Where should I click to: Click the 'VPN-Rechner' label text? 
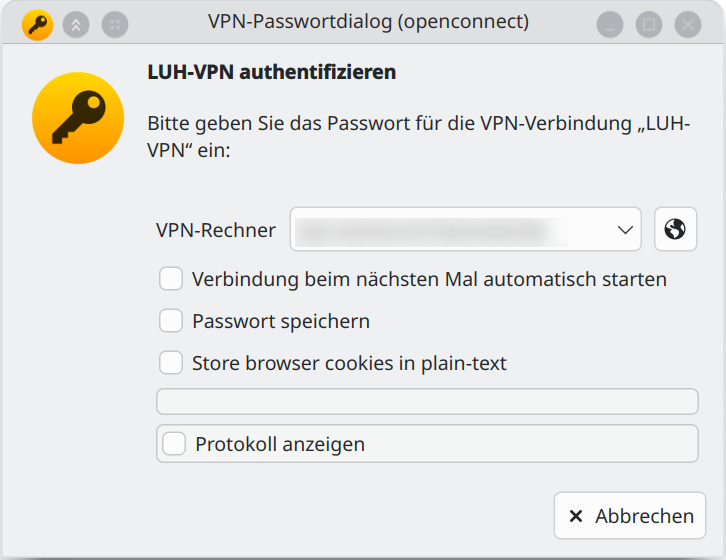click(216, 230)
